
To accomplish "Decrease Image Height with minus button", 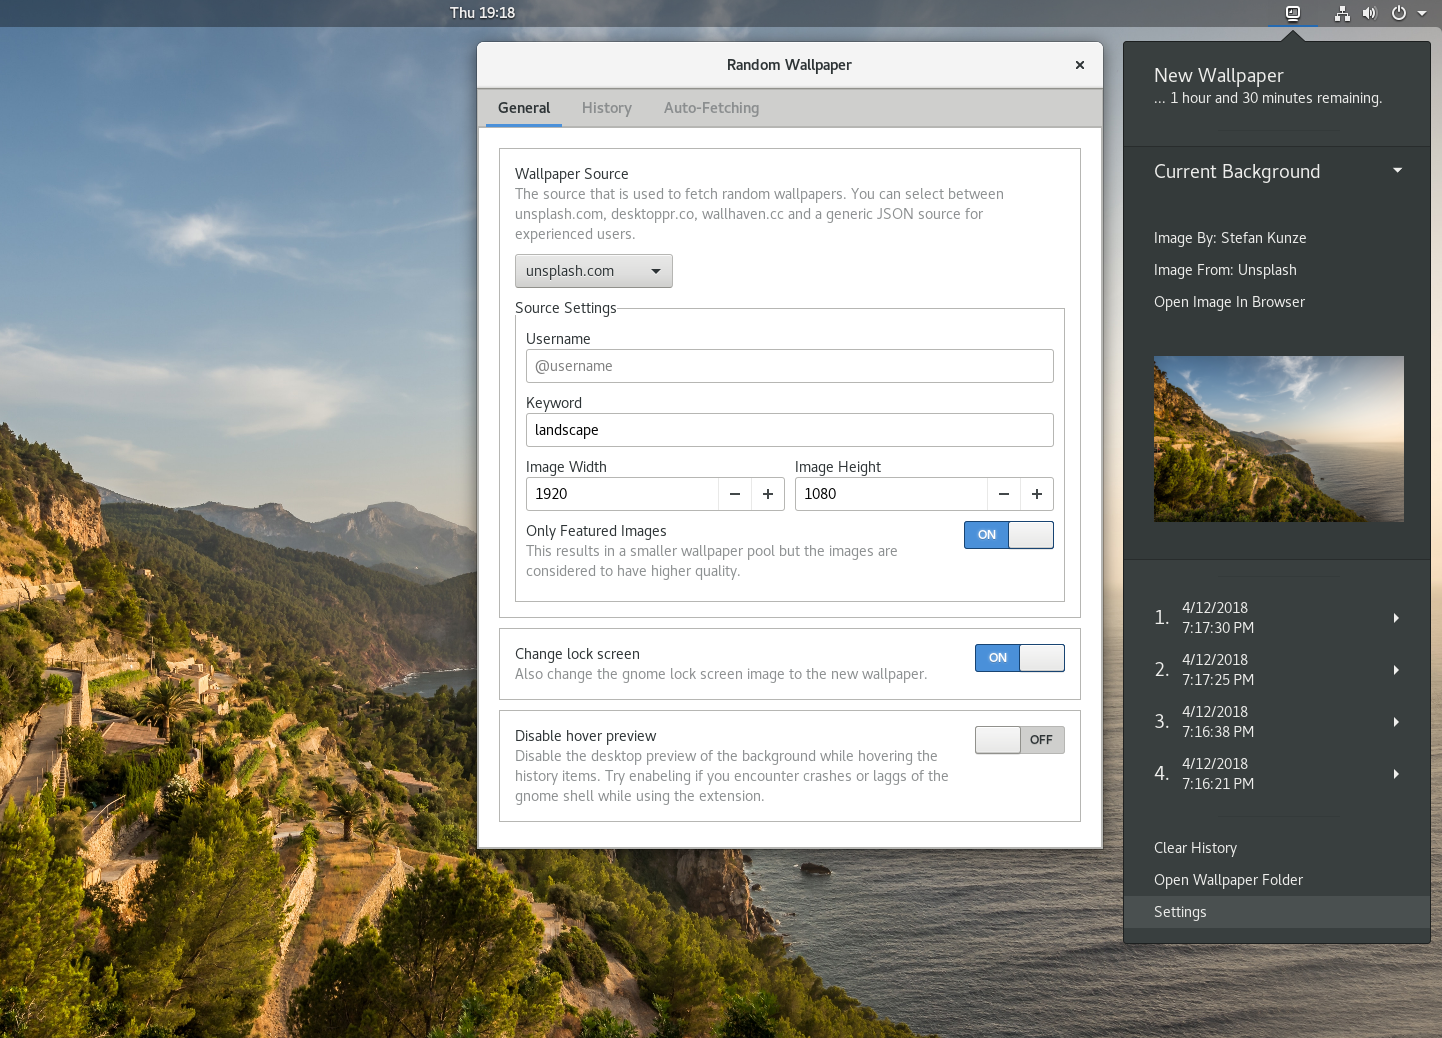I will point(1004,494).
